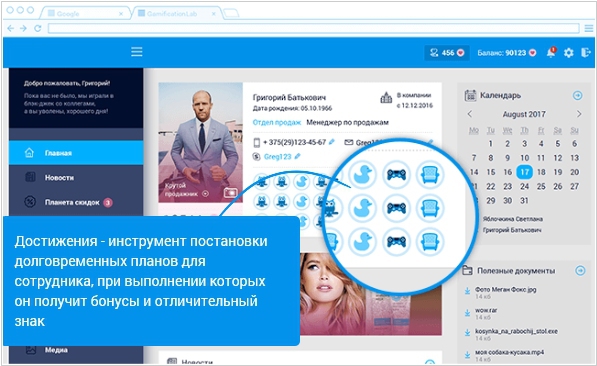Open settings gear icon in header
This screenshot has width=597, height=366.
[568, 53]
